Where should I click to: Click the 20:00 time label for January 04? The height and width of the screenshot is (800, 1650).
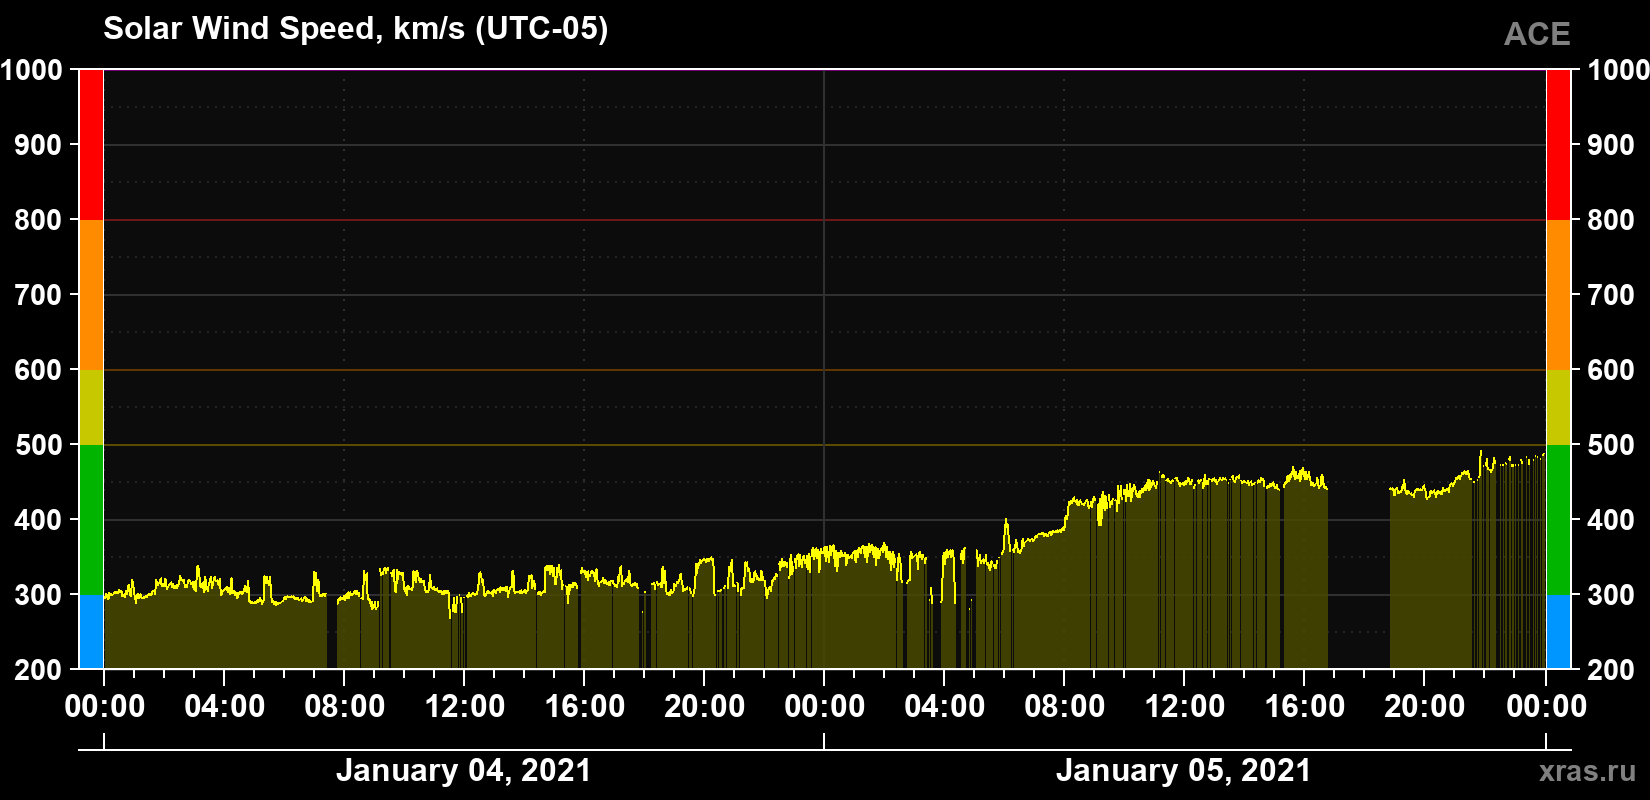click(x=704, y=707)
